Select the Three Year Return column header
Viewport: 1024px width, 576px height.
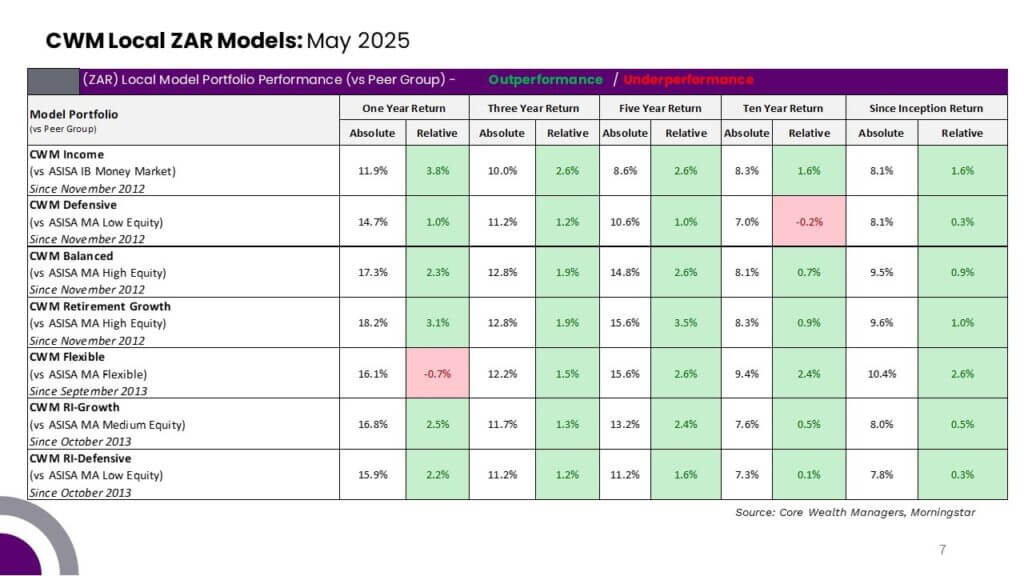pos(534,108)
